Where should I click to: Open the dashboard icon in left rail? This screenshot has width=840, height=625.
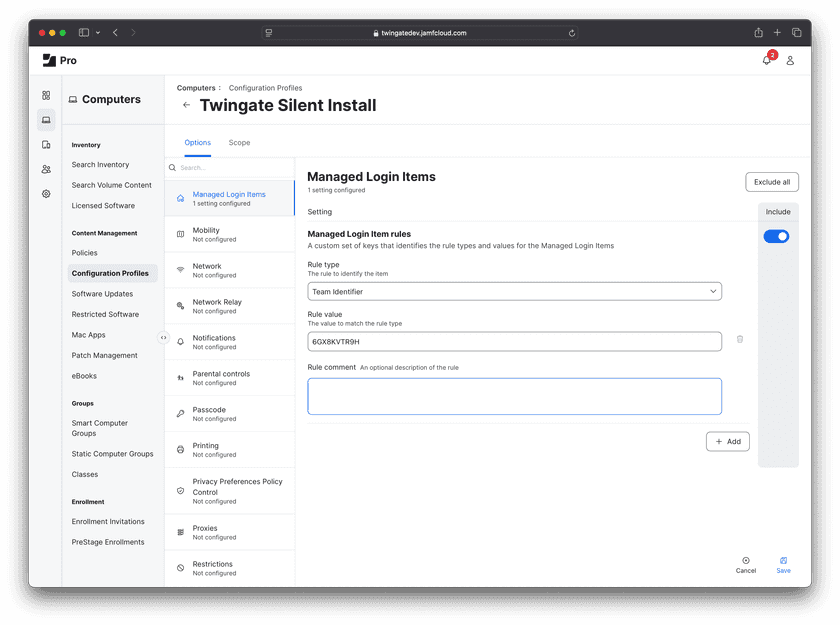pos(46,95)
